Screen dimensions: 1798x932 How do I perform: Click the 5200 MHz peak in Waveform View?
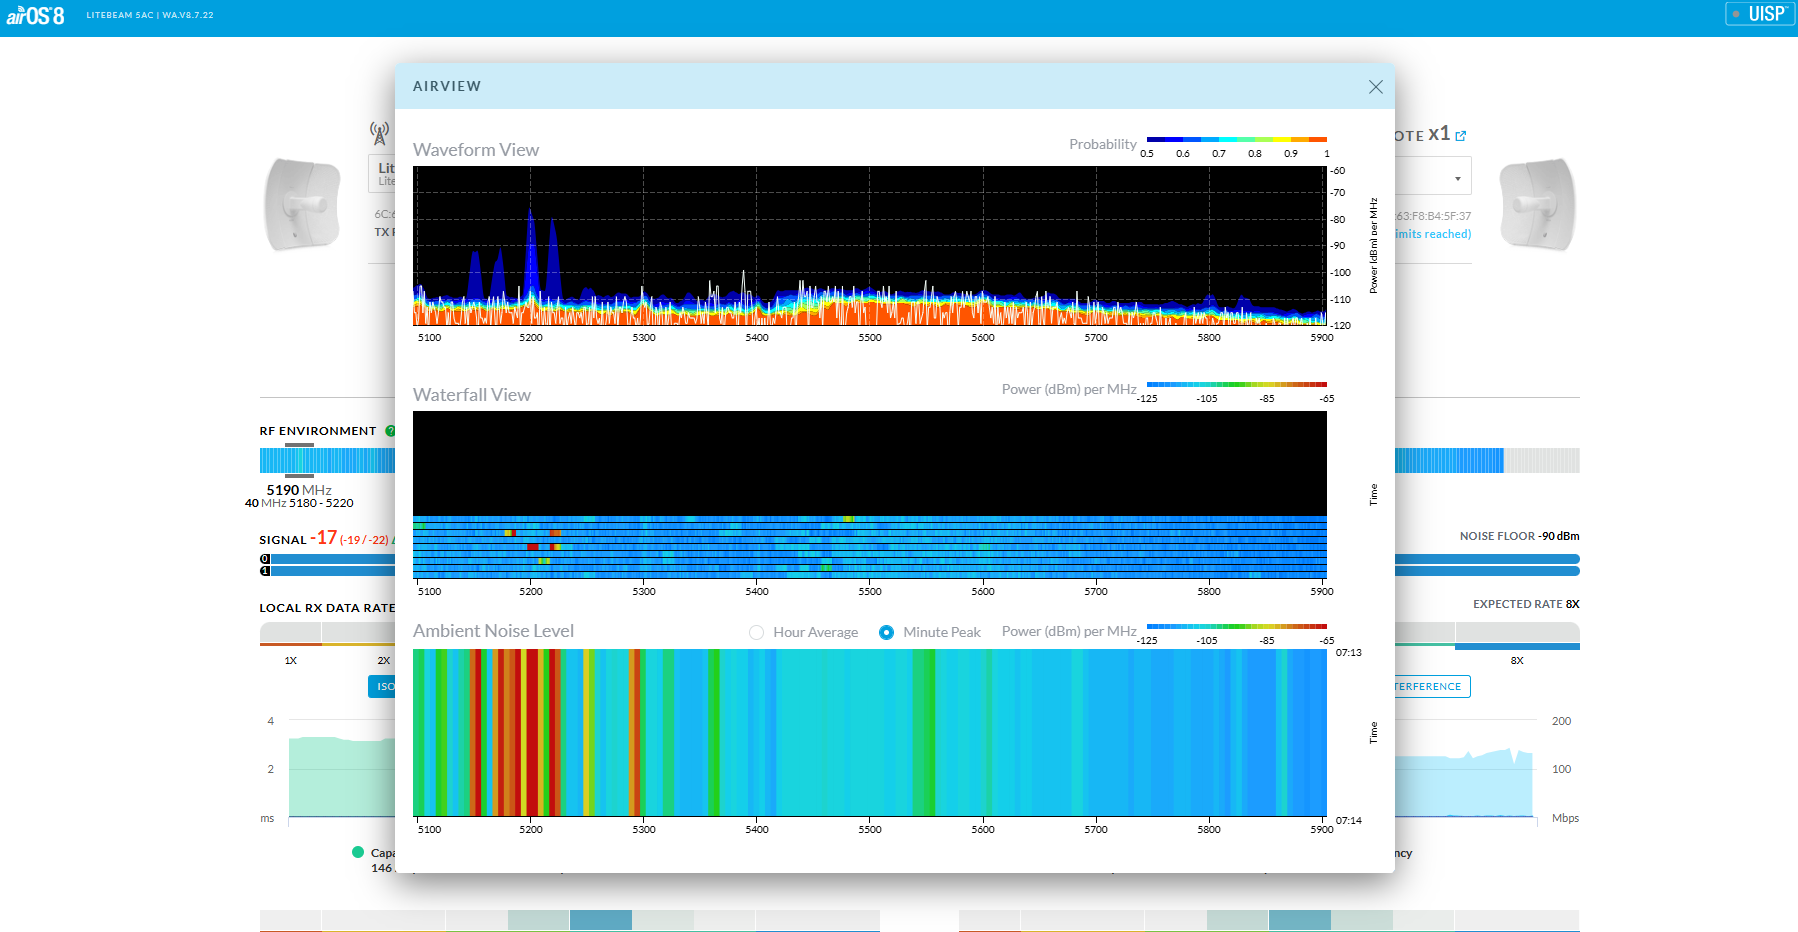click(531, 250)
